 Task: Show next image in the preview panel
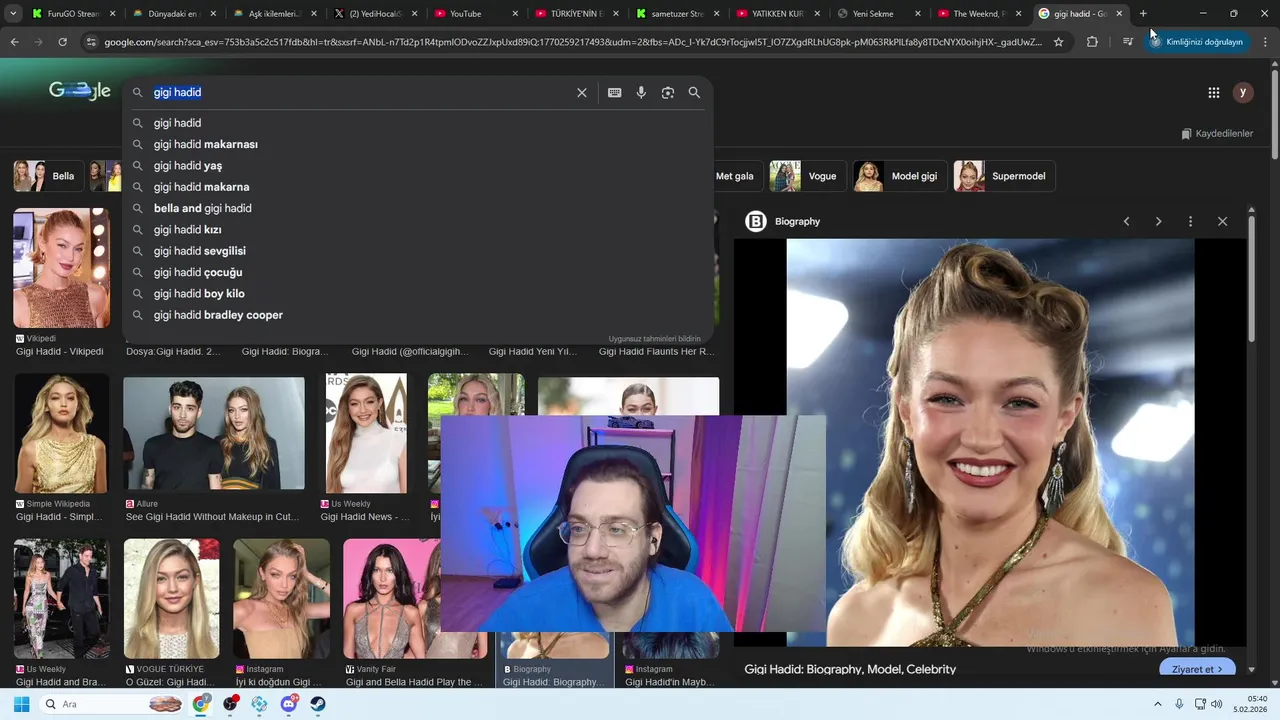pos(1158,221)
